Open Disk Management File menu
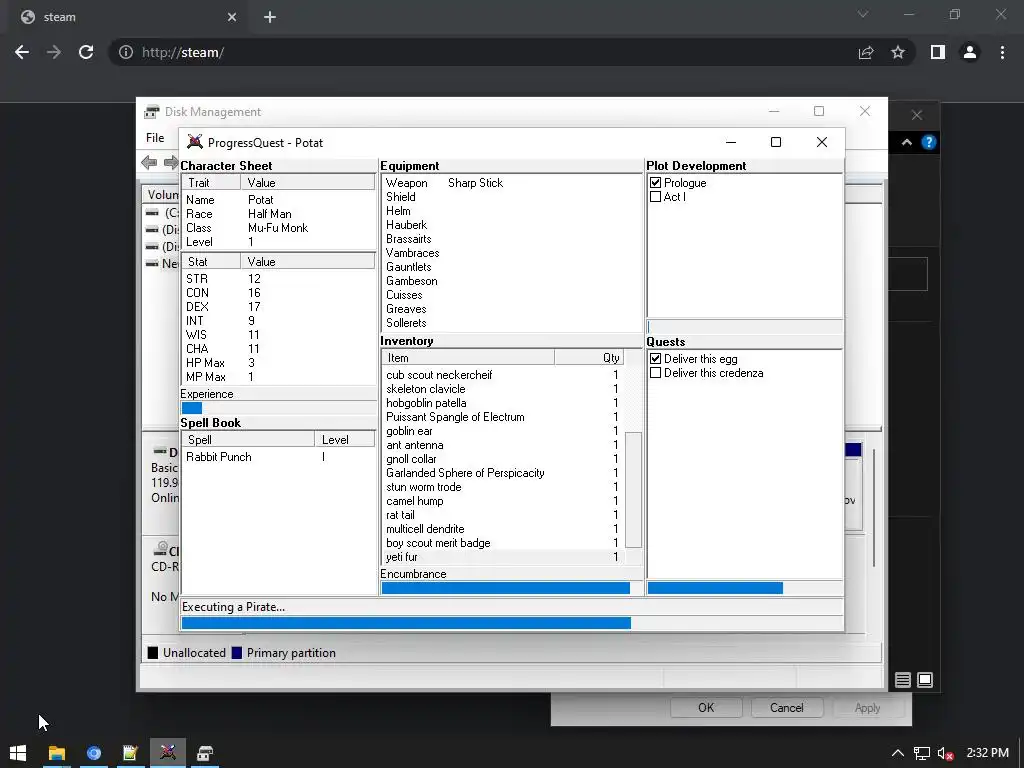 tap(155, 138)
